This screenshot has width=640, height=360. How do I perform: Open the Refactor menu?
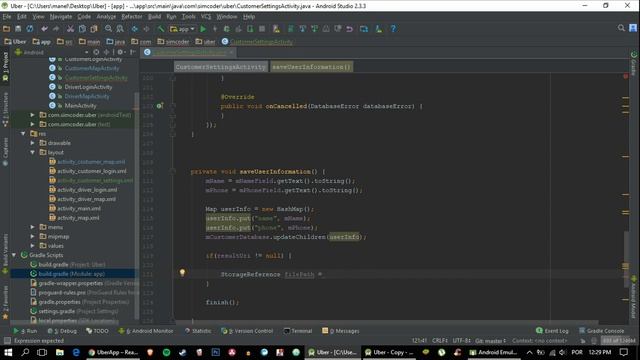131,17
